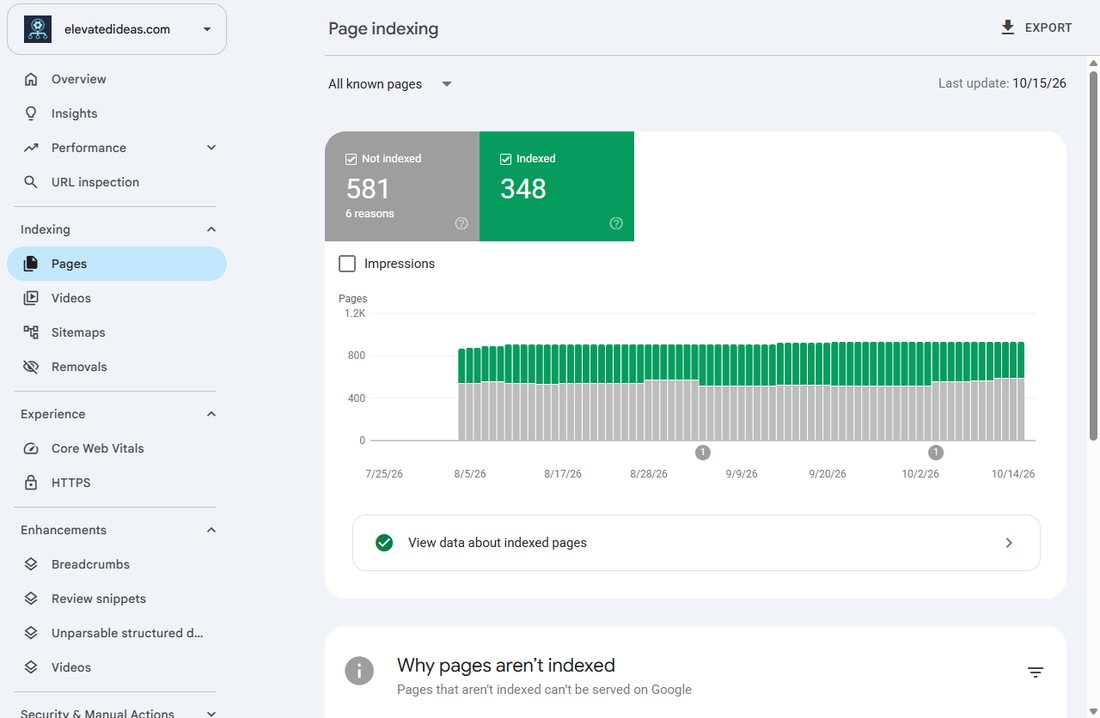The height and width of the screenshot is (718, 1100).
Task: Click the URL inspection magnifier icon
Action: pos(31,182)
